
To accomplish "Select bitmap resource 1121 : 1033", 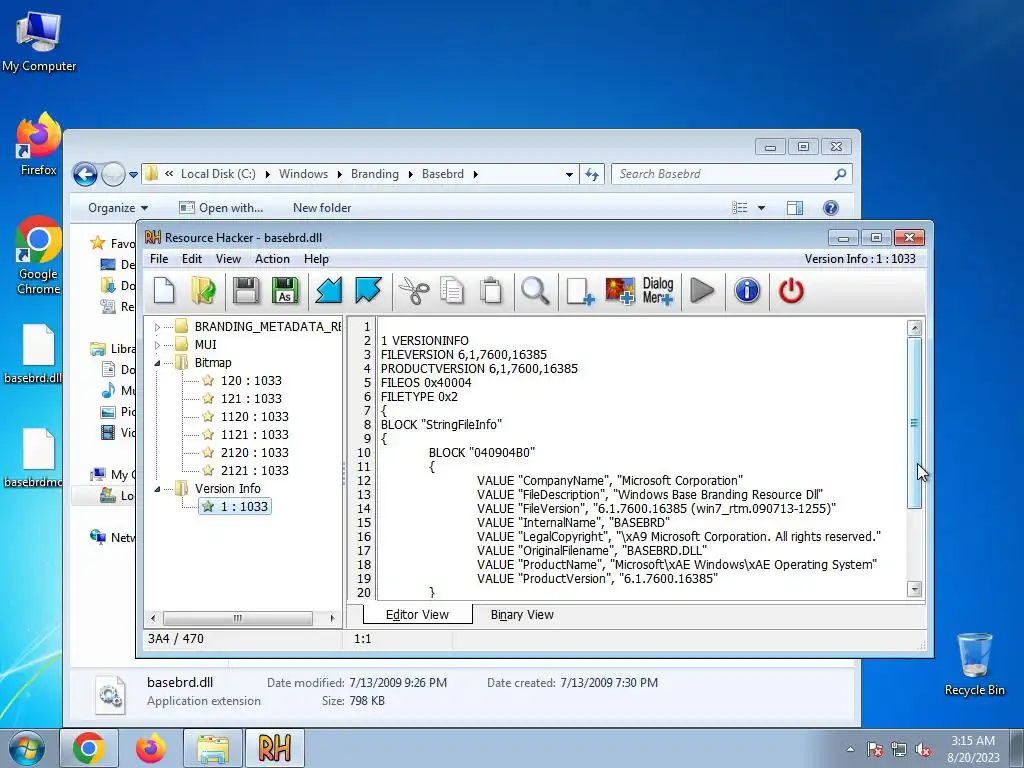I will (254, 434).
